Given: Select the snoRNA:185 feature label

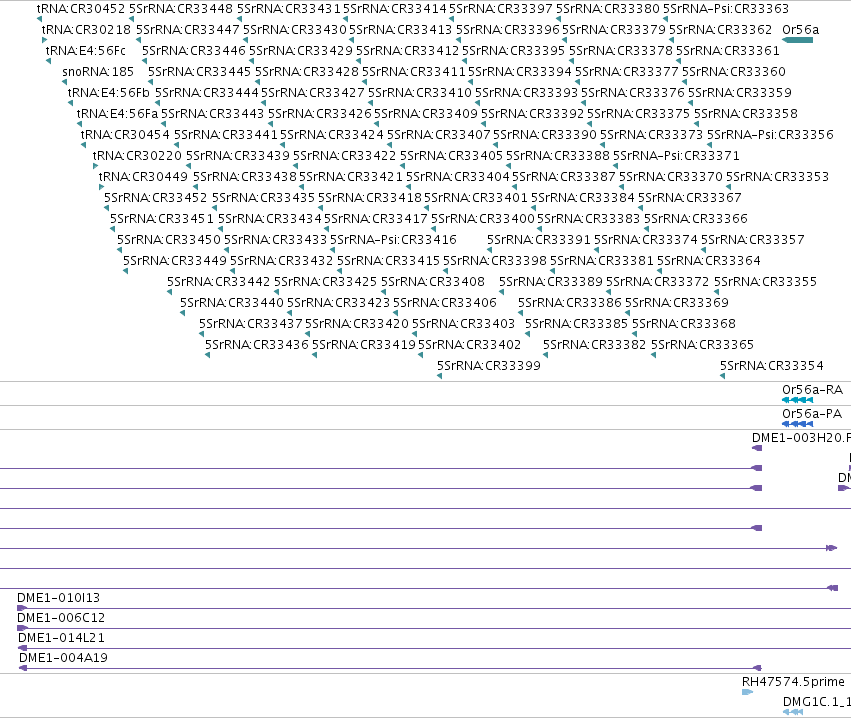Looking at the screenshot, I should click(x=98, y=72).
